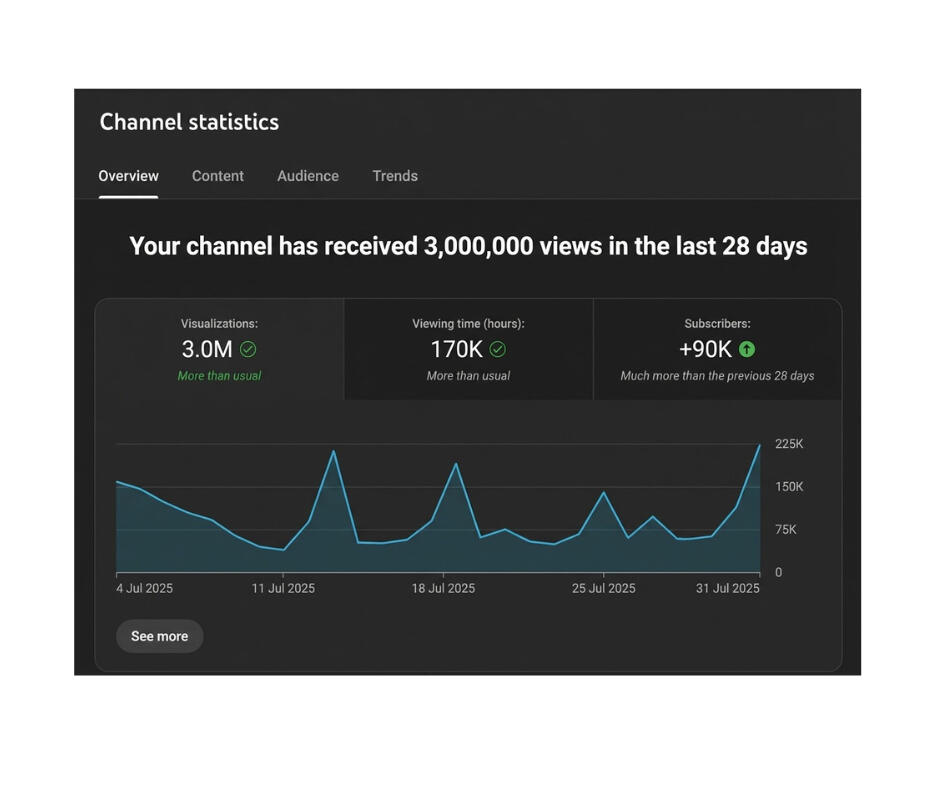The image size is (940, 788).
Task: Click the Channel statistics title
Action: 189,122
